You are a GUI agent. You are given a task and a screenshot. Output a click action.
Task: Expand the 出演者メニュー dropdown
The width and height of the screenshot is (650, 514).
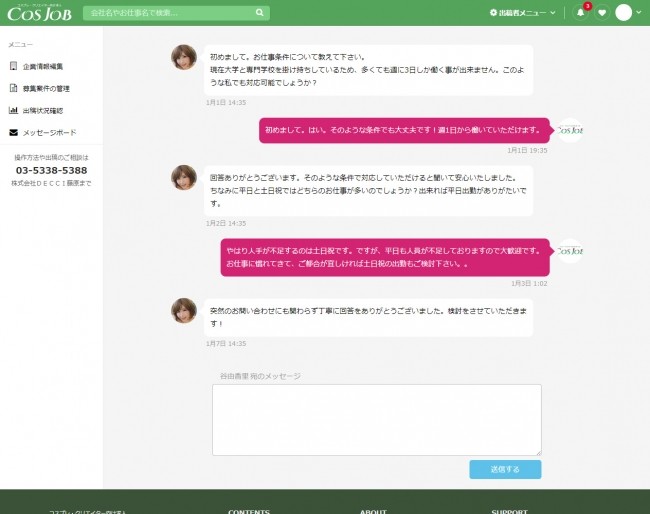520,13
